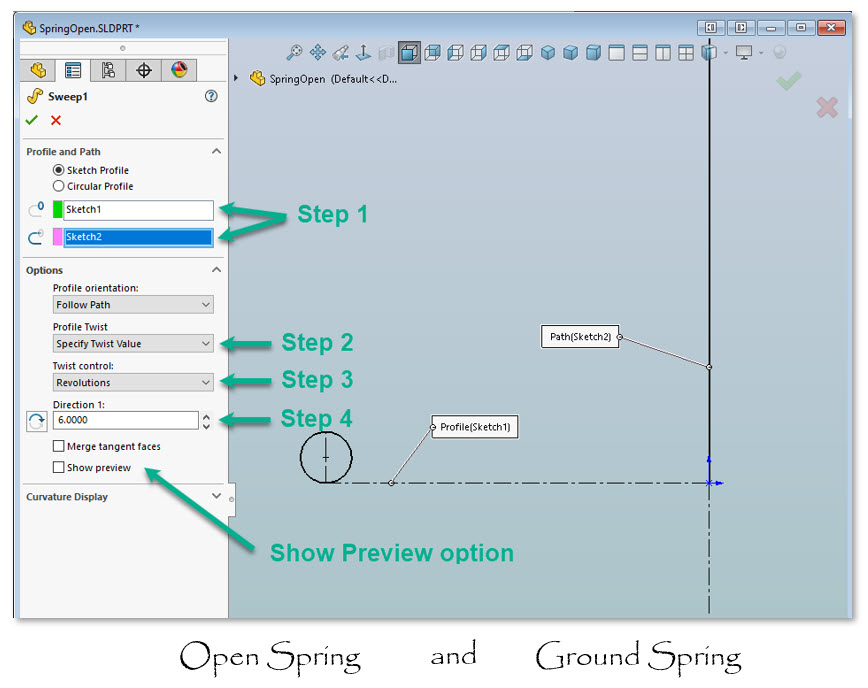The image size is (868, 688).
Task: Select the Circular Profile radio button
Action: pos(60,186)
